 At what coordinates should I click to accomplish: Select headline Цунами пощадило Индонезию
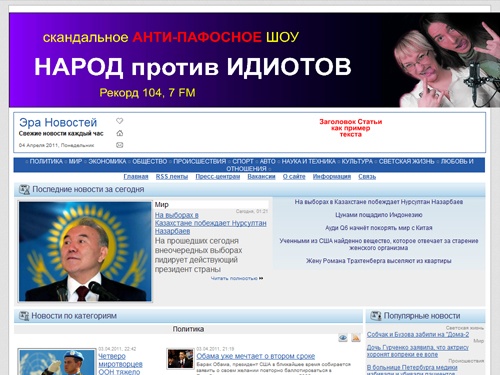(379, 215)
